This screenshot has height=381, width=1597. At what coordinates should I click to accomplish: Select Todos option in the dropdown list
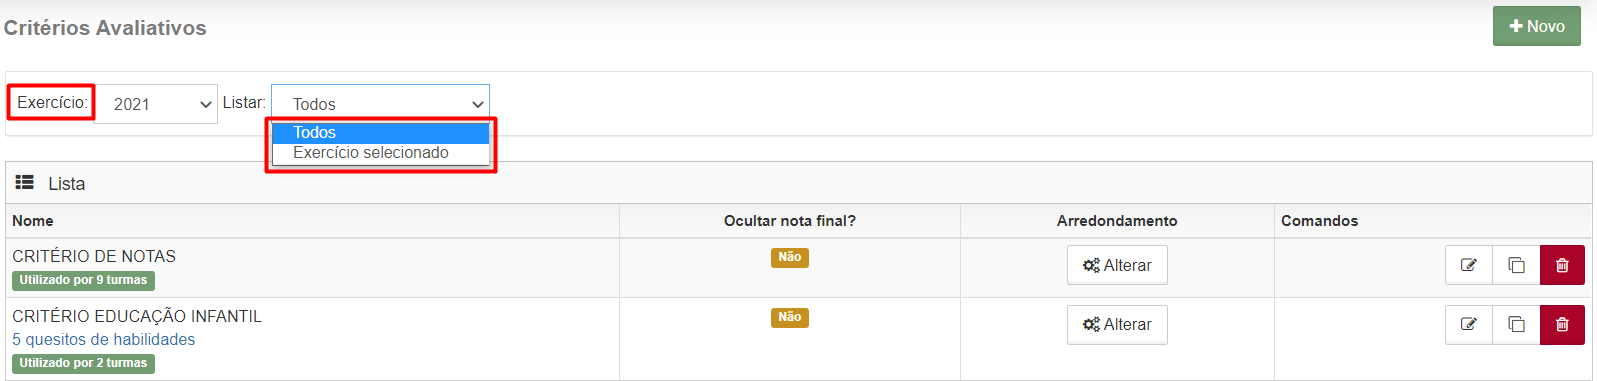[x=380, y=132]
